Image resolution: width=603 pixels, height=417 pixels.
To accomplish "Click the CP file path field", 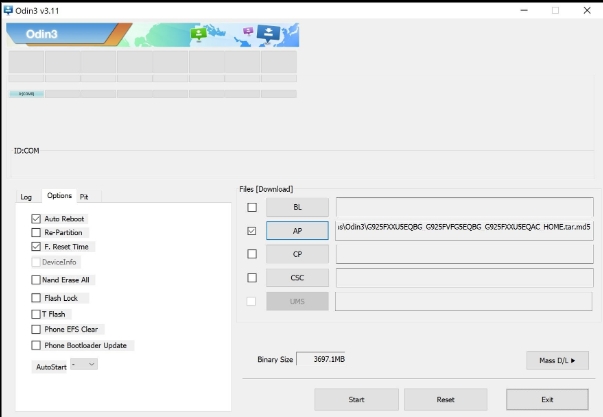I will click(x=465, y=254).
